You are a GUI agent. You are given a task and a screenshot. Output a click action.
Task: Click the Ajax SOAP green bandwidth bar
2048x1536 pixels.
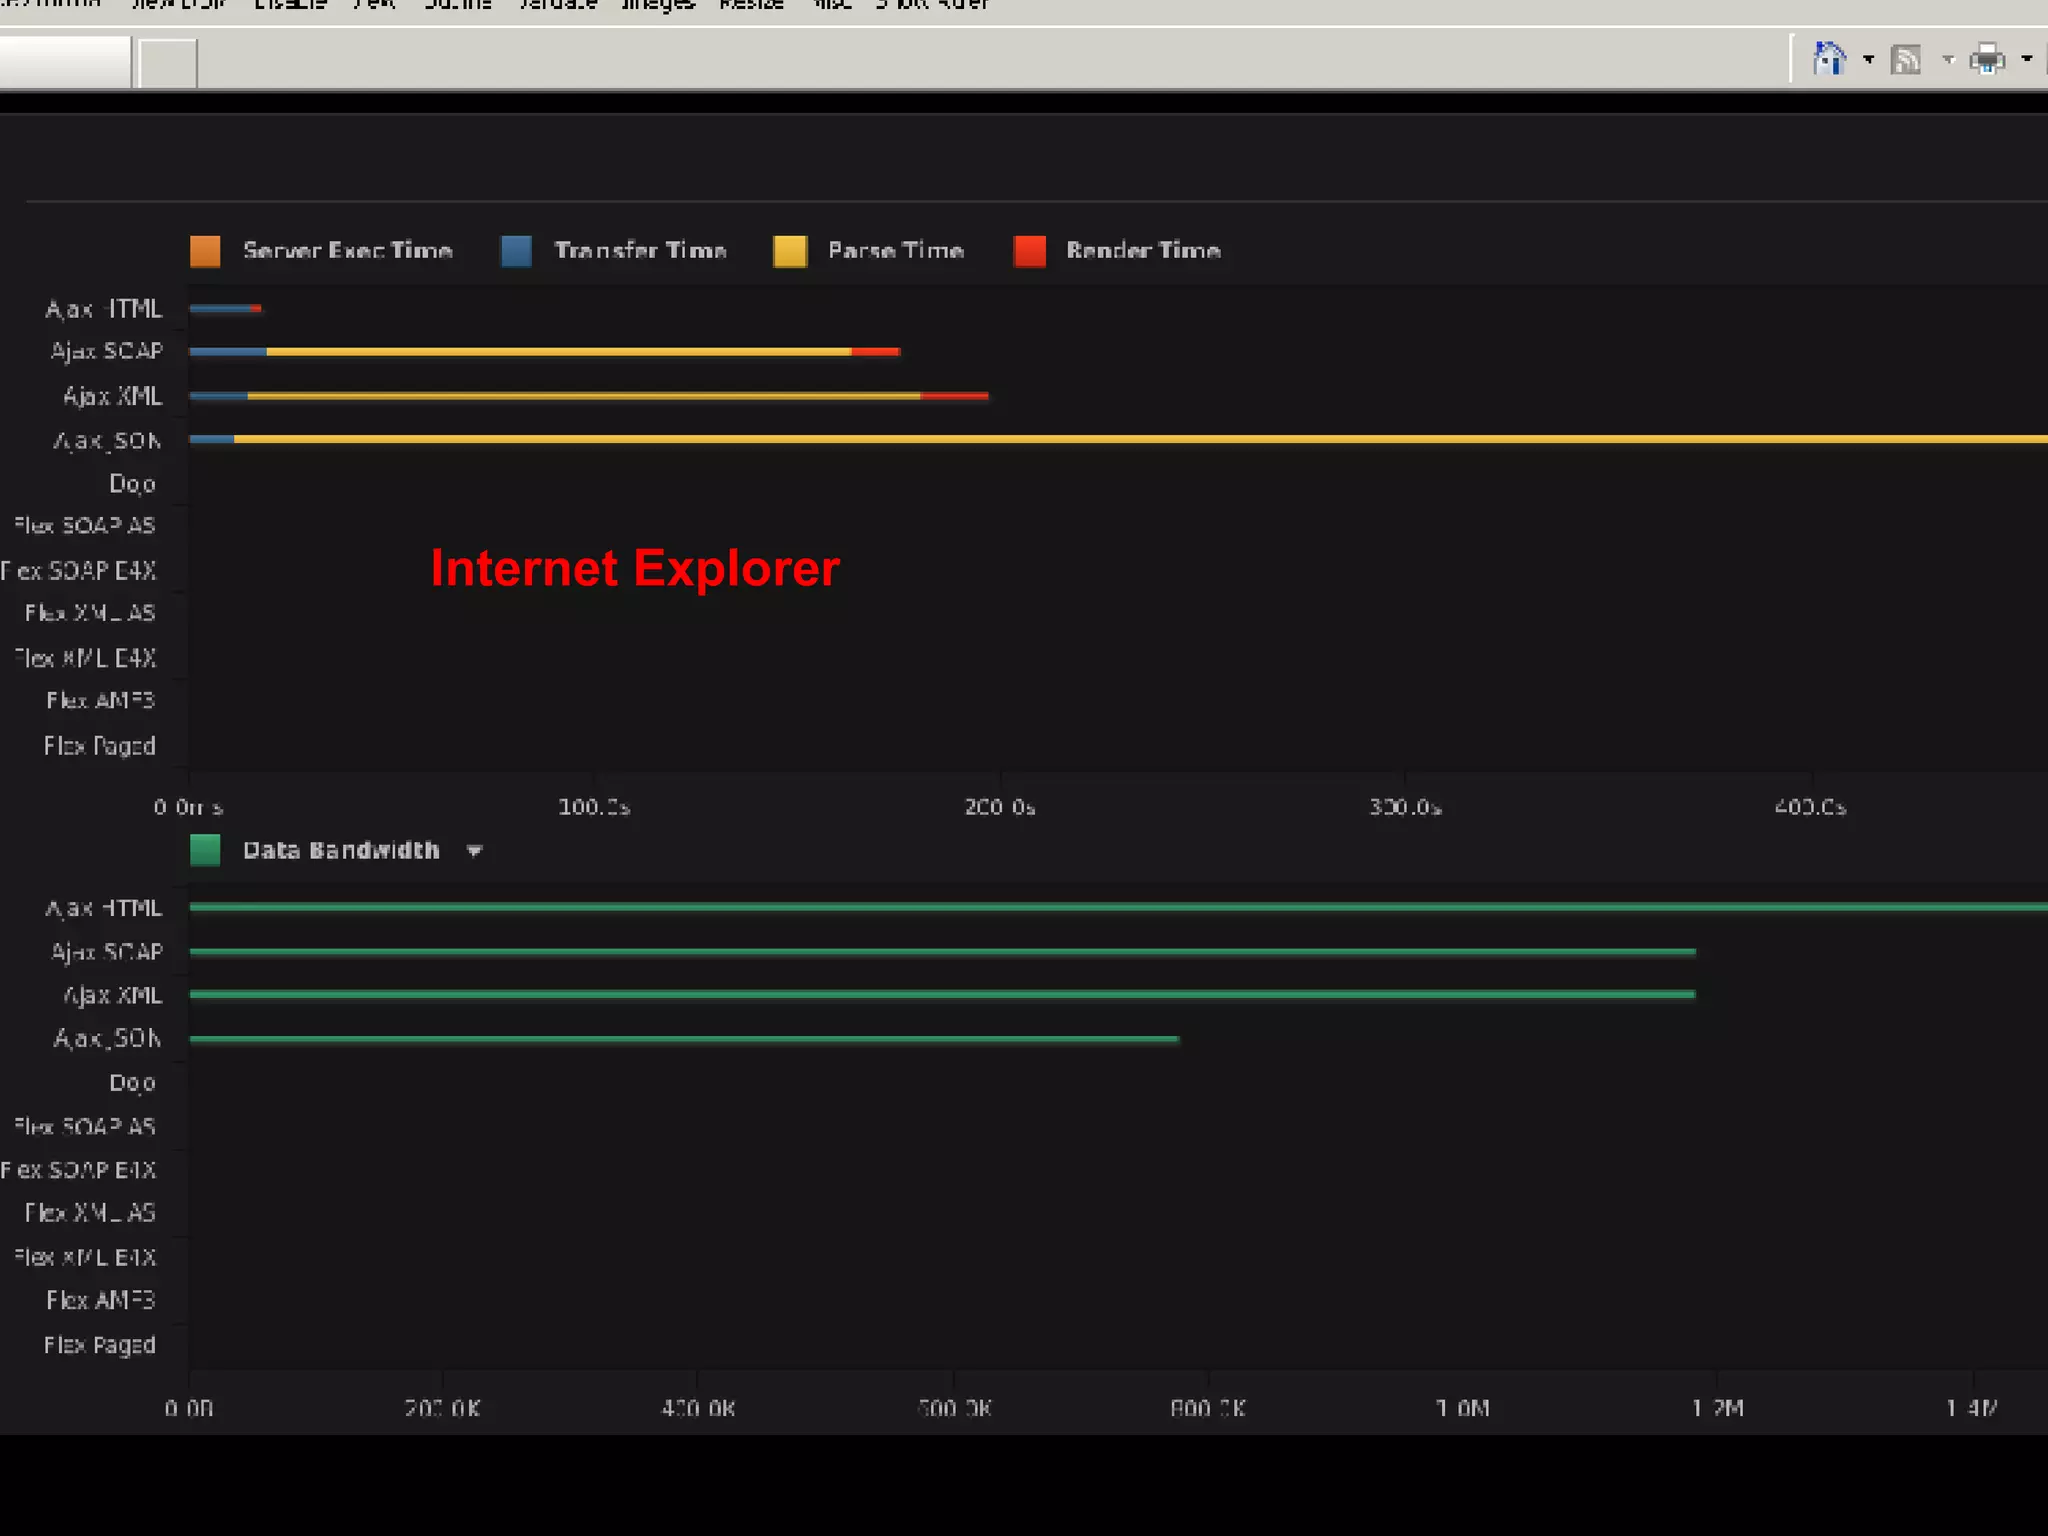point(943,952)
